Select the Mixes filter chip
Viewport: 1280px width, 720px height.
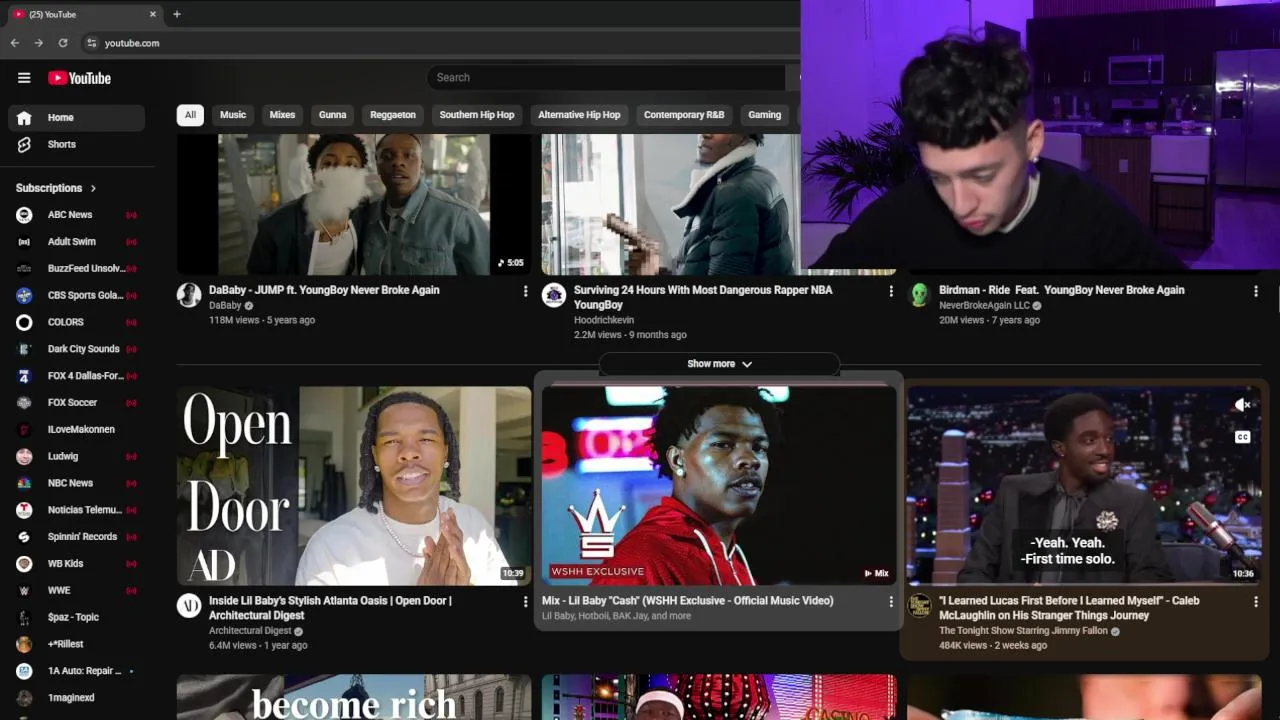click(282, 115)
